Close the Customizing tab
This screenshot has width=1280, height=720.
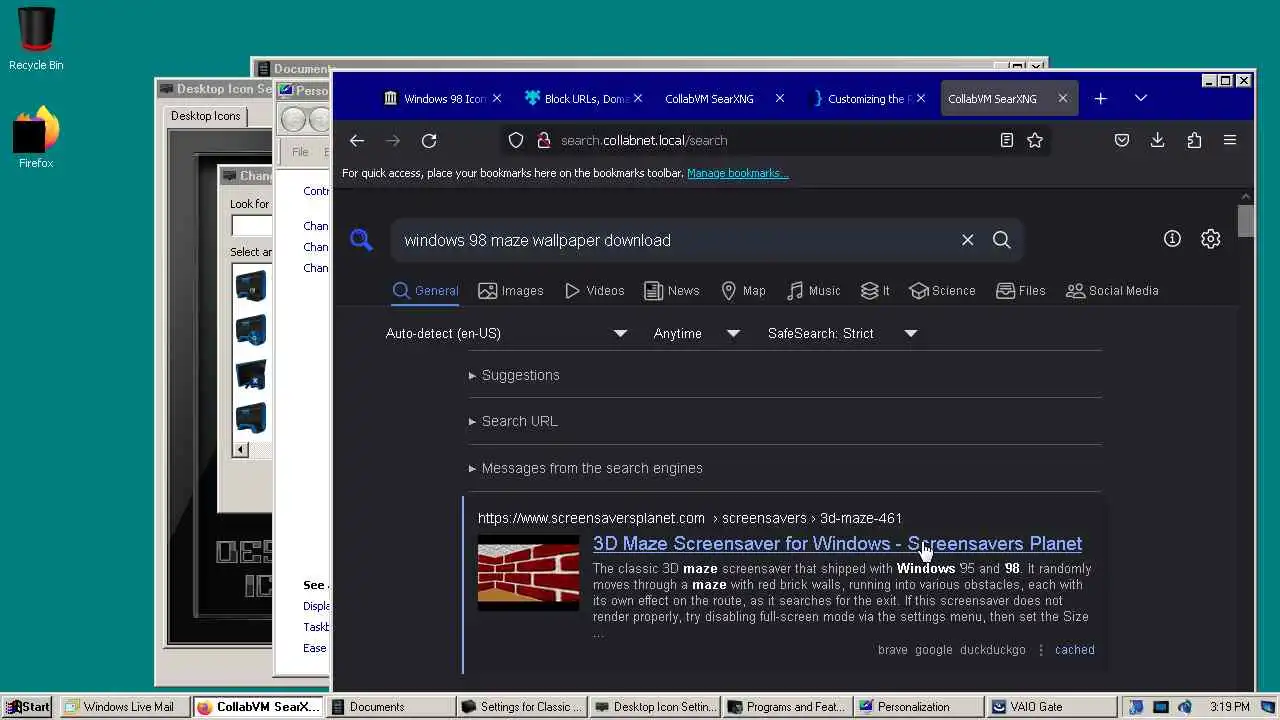coord(921,99)
